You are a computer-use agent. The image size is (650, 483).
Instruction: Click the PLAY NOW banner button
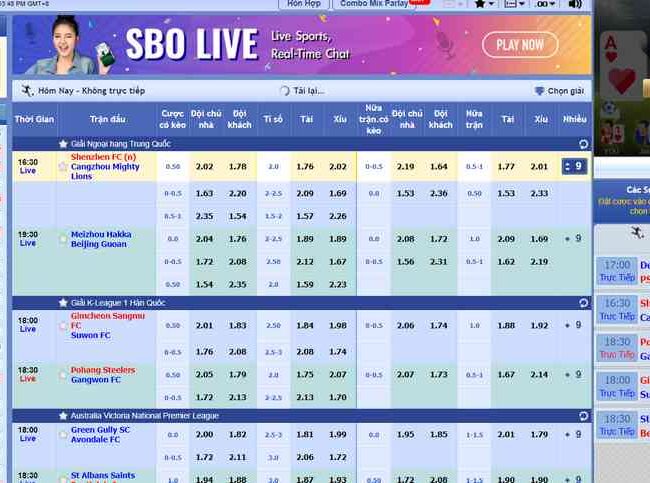coord(520,44)
